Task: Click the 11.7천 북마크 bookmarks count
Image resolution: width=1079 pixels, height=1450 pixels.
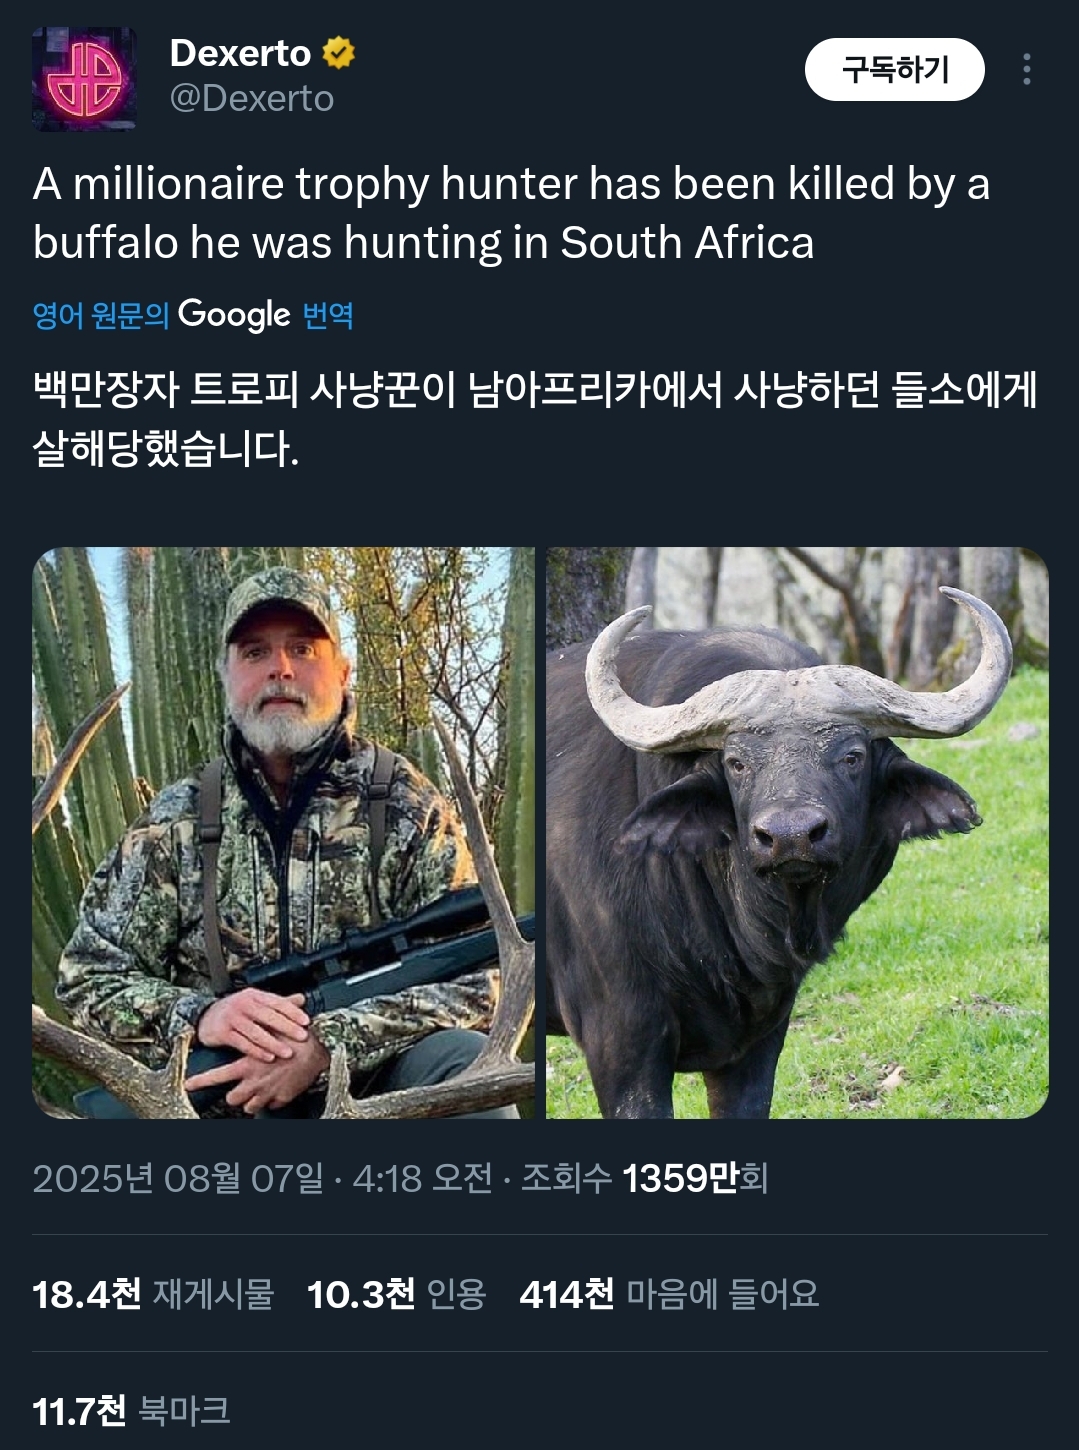Action: (x=131, y=1411)
